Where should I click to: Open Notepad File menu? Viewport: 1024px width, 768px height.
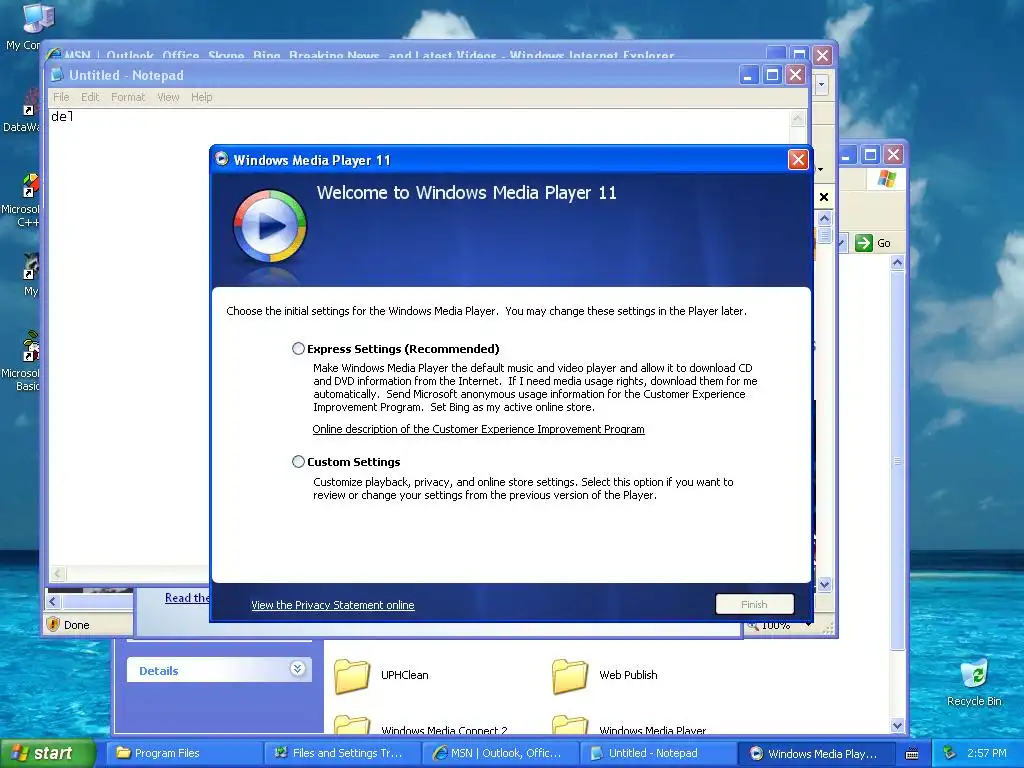(x=61, y=97)
